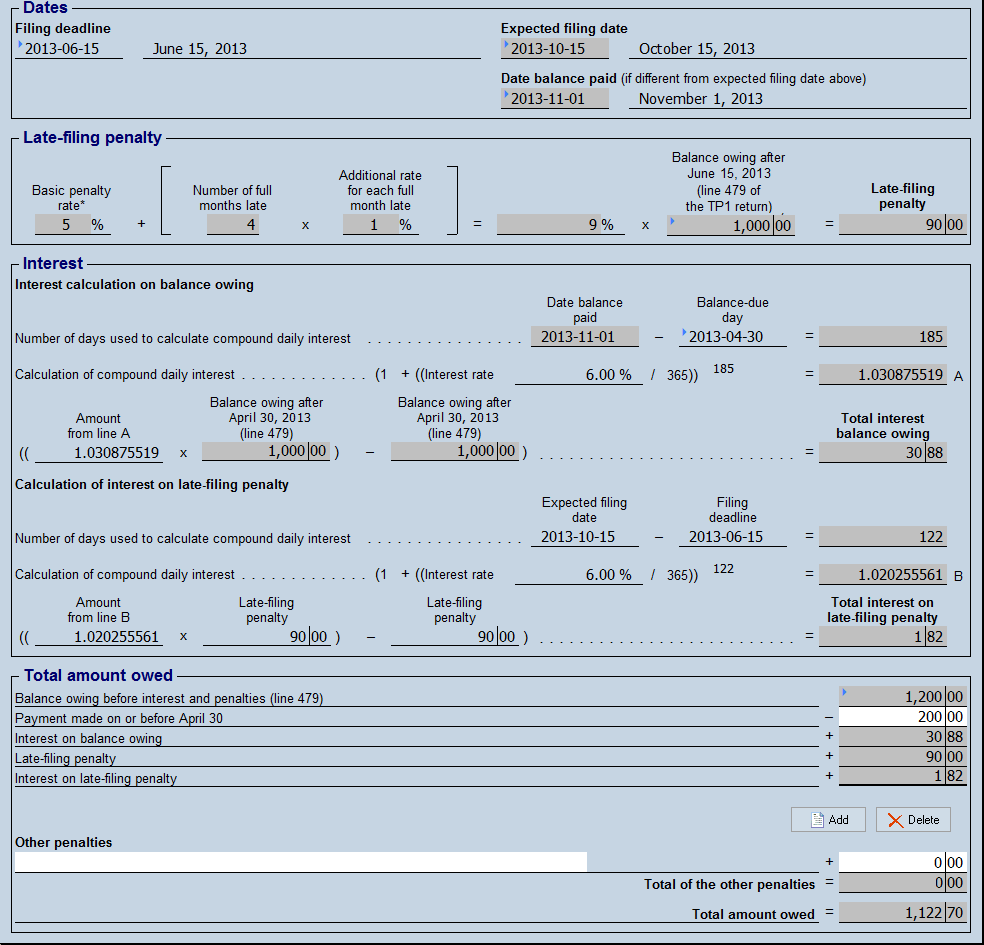Click Expected filing date 2013-10-15 in Interest section

pos(585,537)
